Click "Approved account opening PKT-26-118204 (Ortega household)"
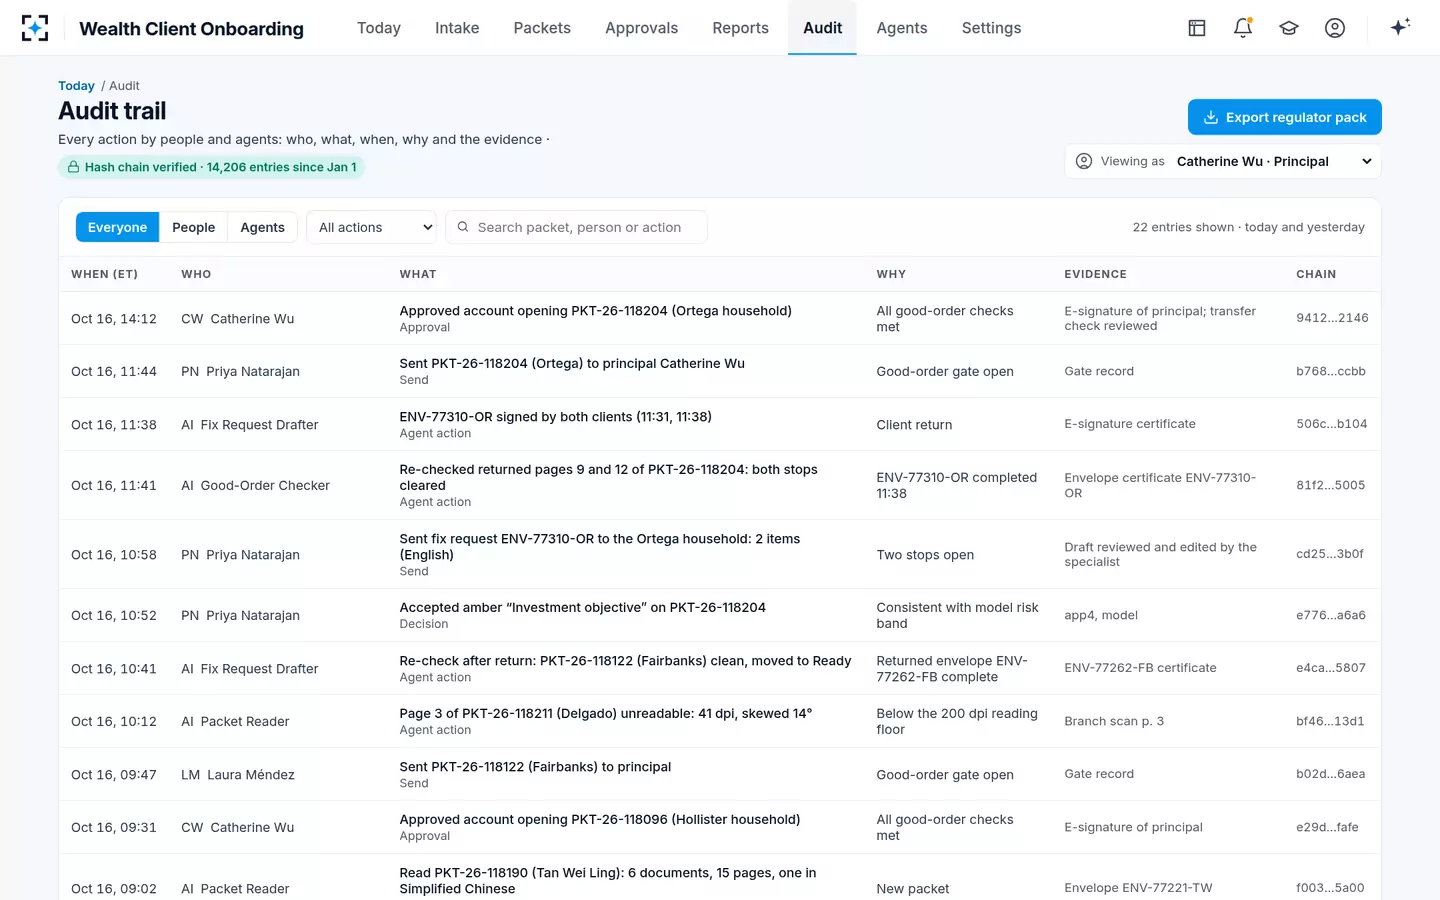Viewport: 1440px width, 900px height. [596, 311]
